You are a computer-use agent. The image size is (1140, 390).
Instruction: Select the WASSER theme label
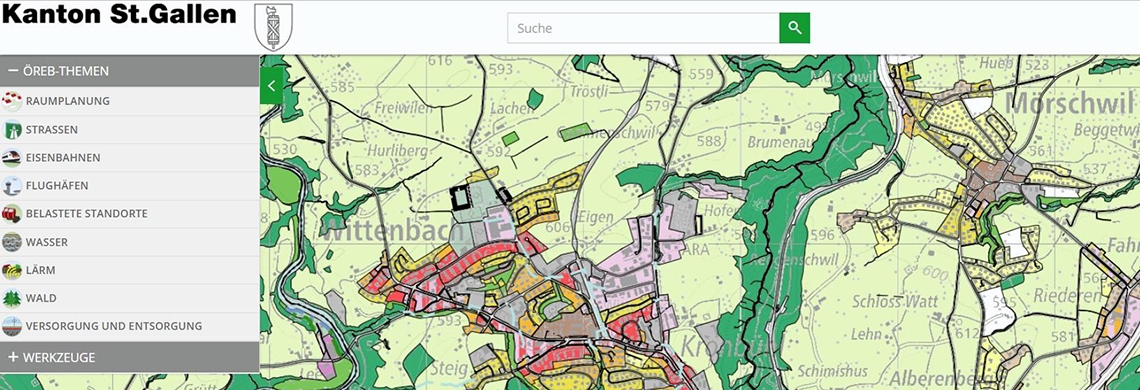tap(47, 242)
